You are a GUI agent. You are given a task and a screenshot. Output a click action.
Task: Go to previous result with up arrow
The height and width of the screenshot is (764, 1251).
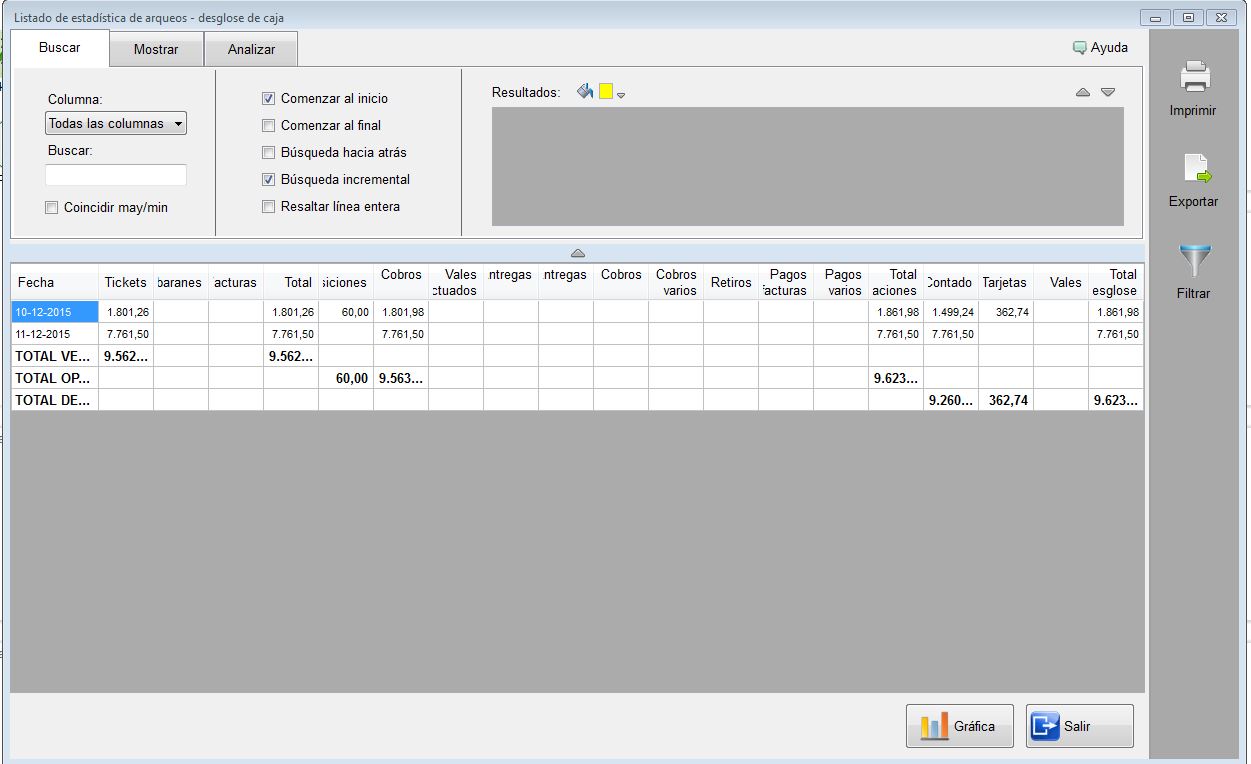pyautogui.click(x=1083, y=93)
